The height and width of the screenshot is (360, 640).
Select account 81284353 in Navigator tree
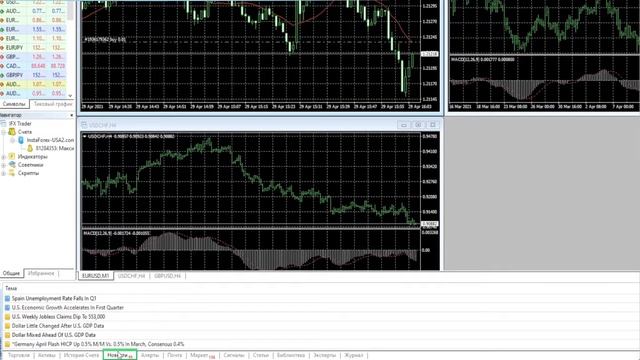coord(54,148)
